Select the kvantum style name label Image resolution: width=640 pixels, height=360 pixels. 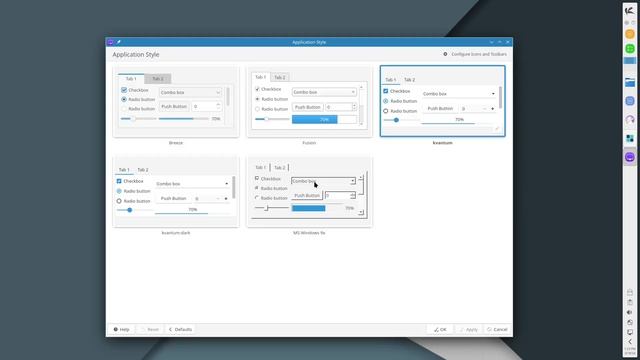click(x=442, y=143)
